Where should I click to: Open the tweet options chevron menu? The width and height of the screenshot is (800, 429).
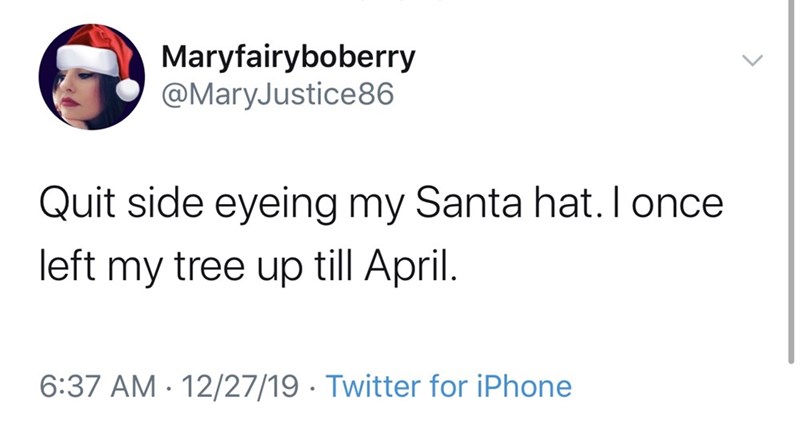[x=752, y=62]
